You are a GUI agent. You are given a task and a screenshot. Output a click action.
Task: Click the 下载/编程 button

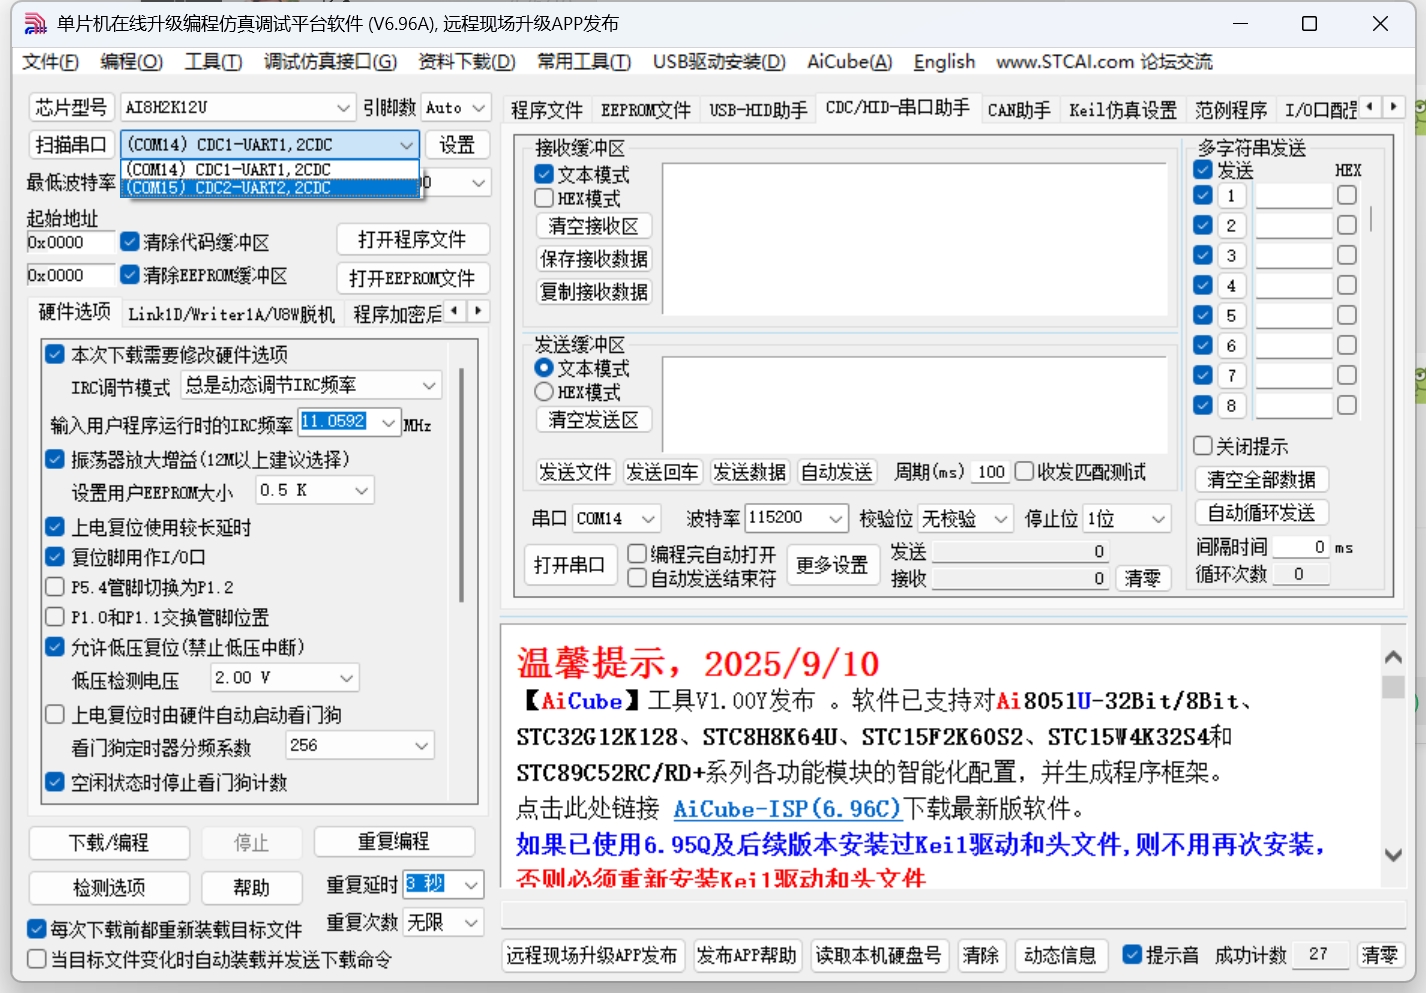[109, 843]
